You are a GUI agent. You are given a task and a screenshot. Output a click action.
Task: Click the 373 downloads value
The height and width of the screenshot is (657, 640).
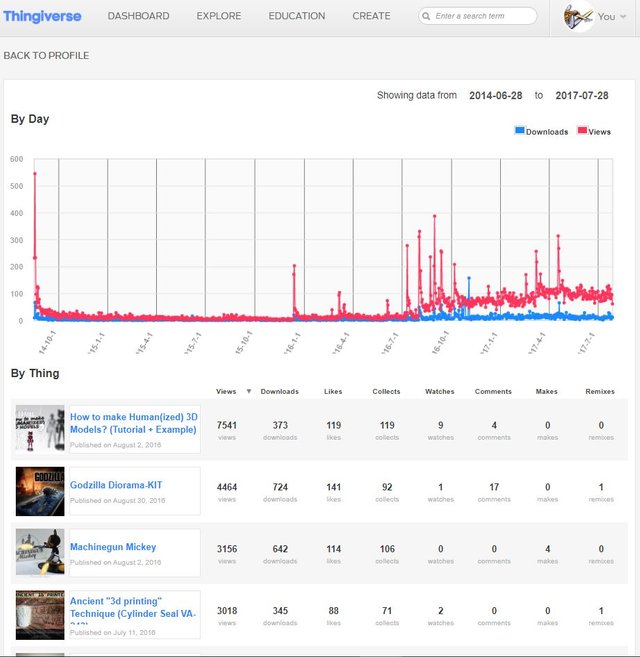click(x=280, y=425)
